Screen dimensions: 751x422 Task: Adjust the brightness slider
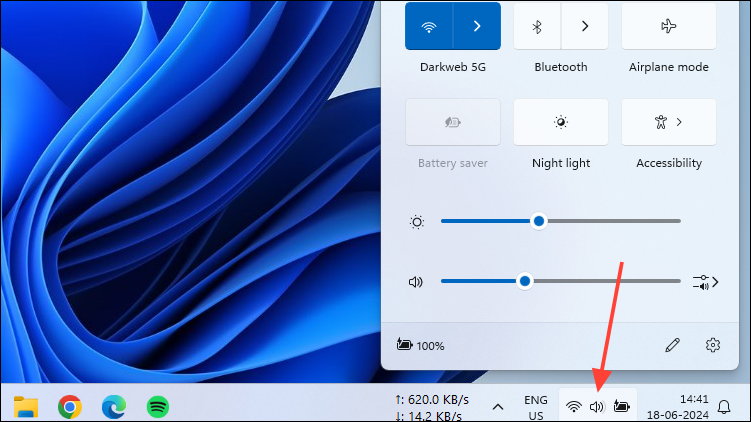click(x=561, y=221)
